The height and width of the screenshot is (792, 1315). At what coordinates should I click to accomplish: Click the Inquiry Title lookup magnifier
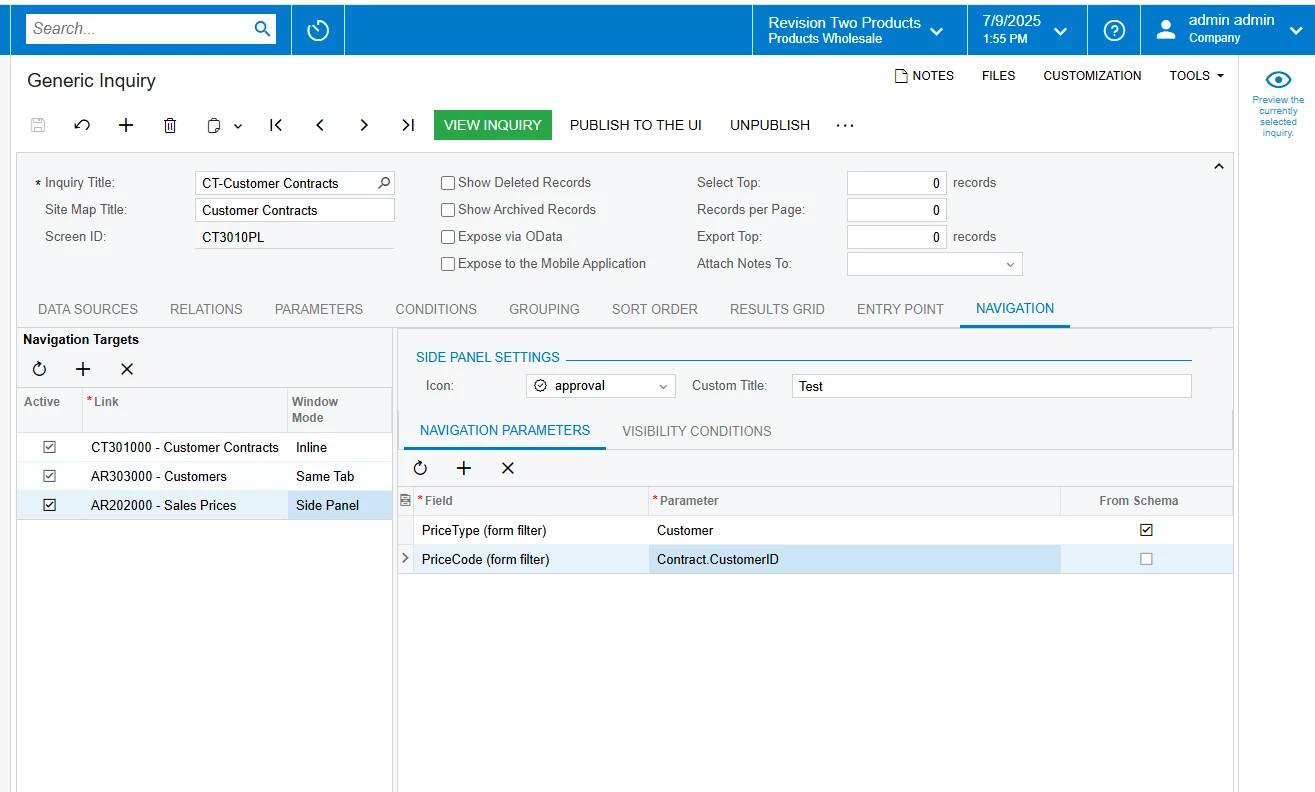[384, 183]
